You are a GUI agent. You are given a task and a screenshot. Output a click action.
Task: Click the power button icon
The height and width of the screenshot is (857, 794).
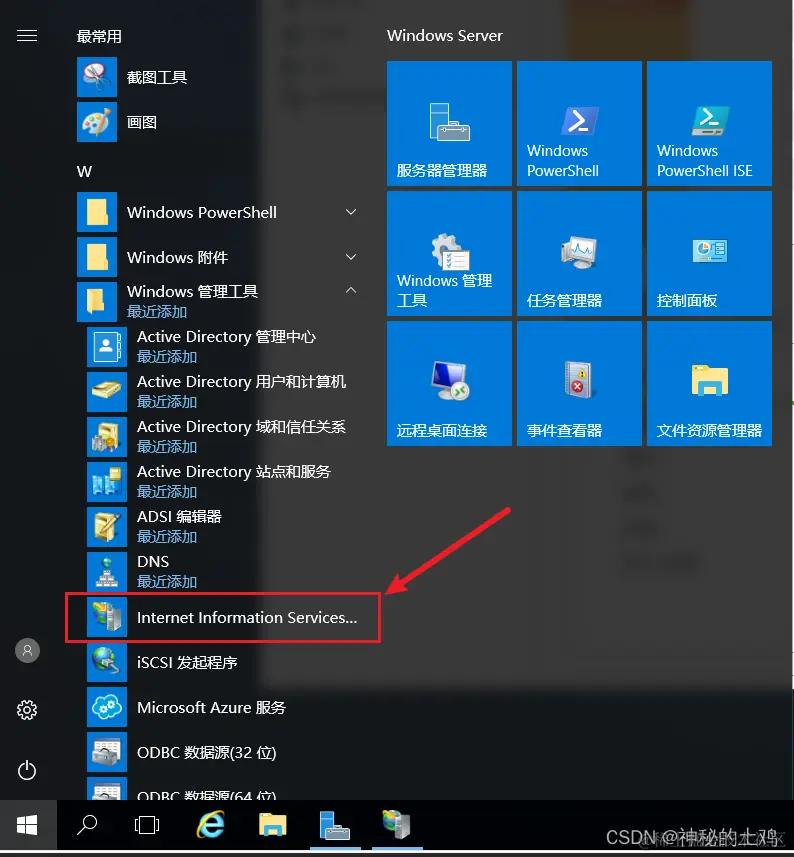click(x=27, y=771)
